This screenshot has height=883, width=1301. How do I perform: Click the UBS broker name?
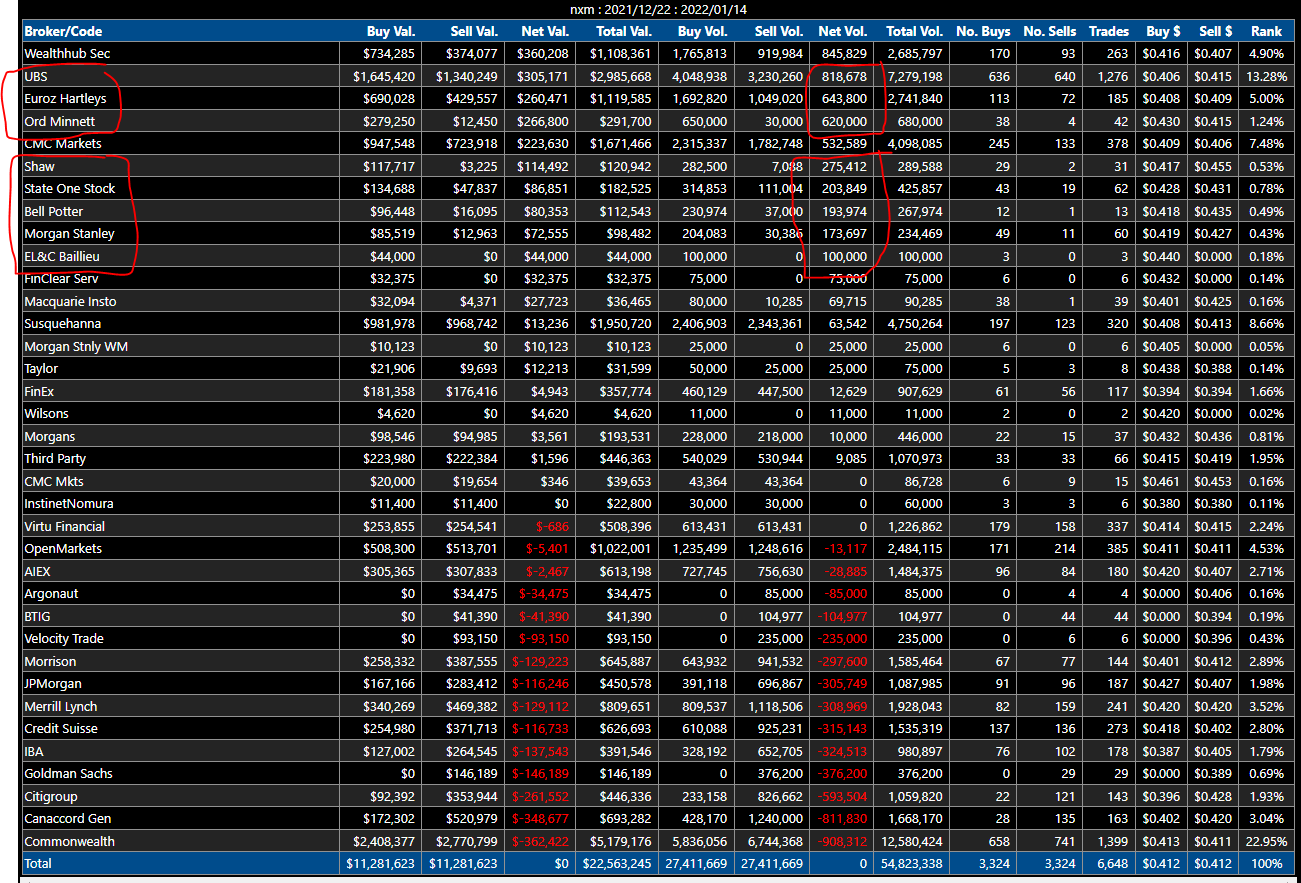point(36,76)
